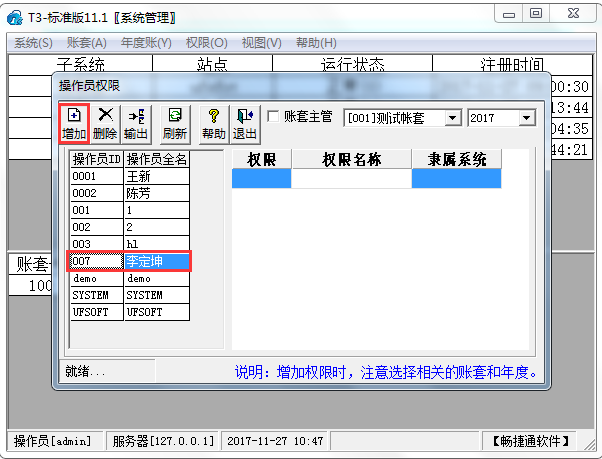Open the 年度账(Y) menu
The height and width of the screenshot is (459, 602).
pyautogui.click(x=146, y=43)
